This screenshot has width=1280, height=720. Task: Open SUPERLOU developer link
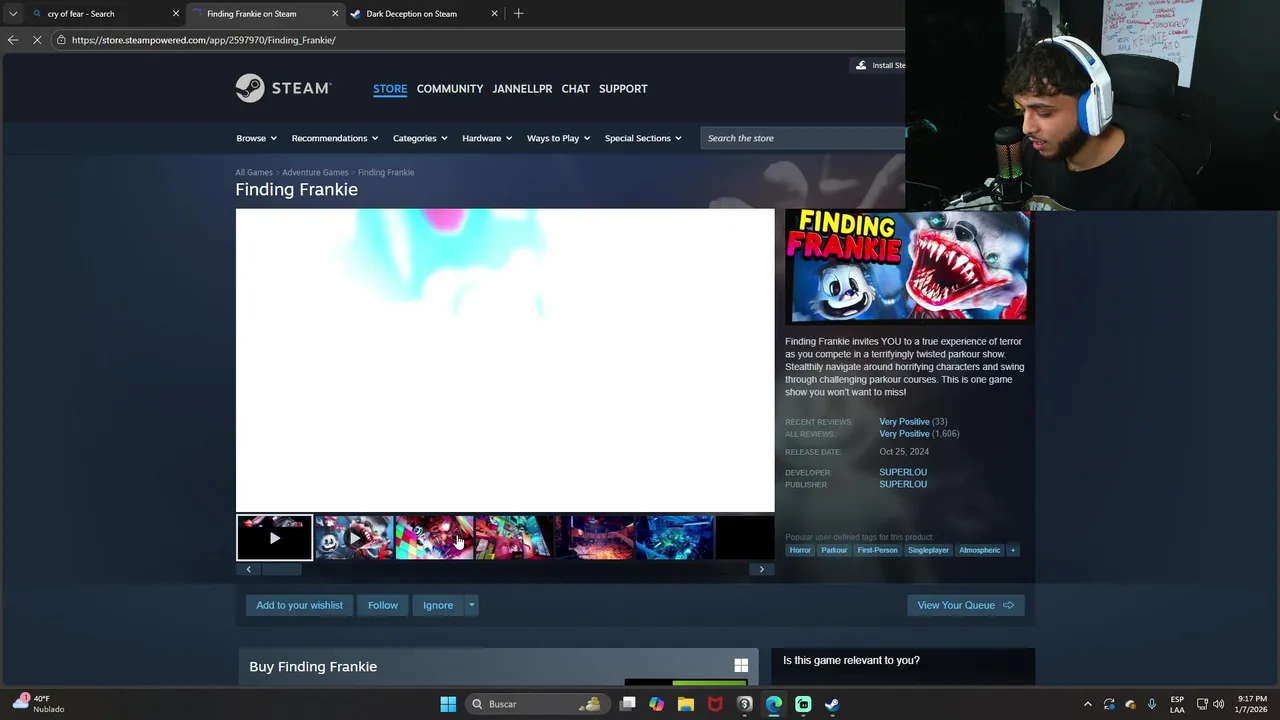(903, 472)
